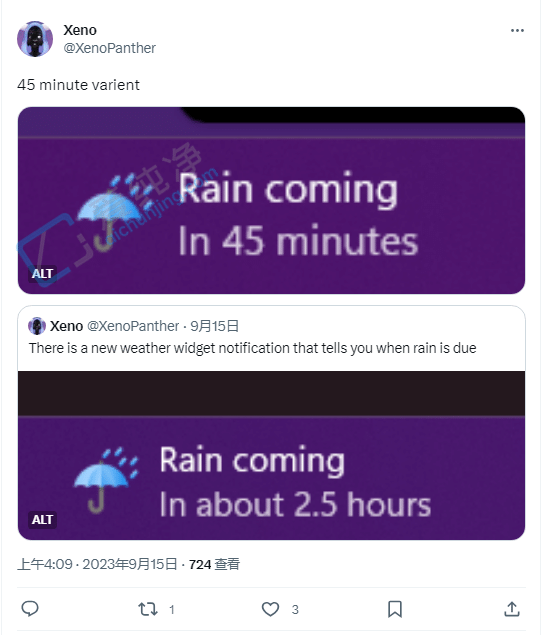View the Rain coming in about 2.5 hours image
Viewport: 543px width, 635px height.
point(271,456)
